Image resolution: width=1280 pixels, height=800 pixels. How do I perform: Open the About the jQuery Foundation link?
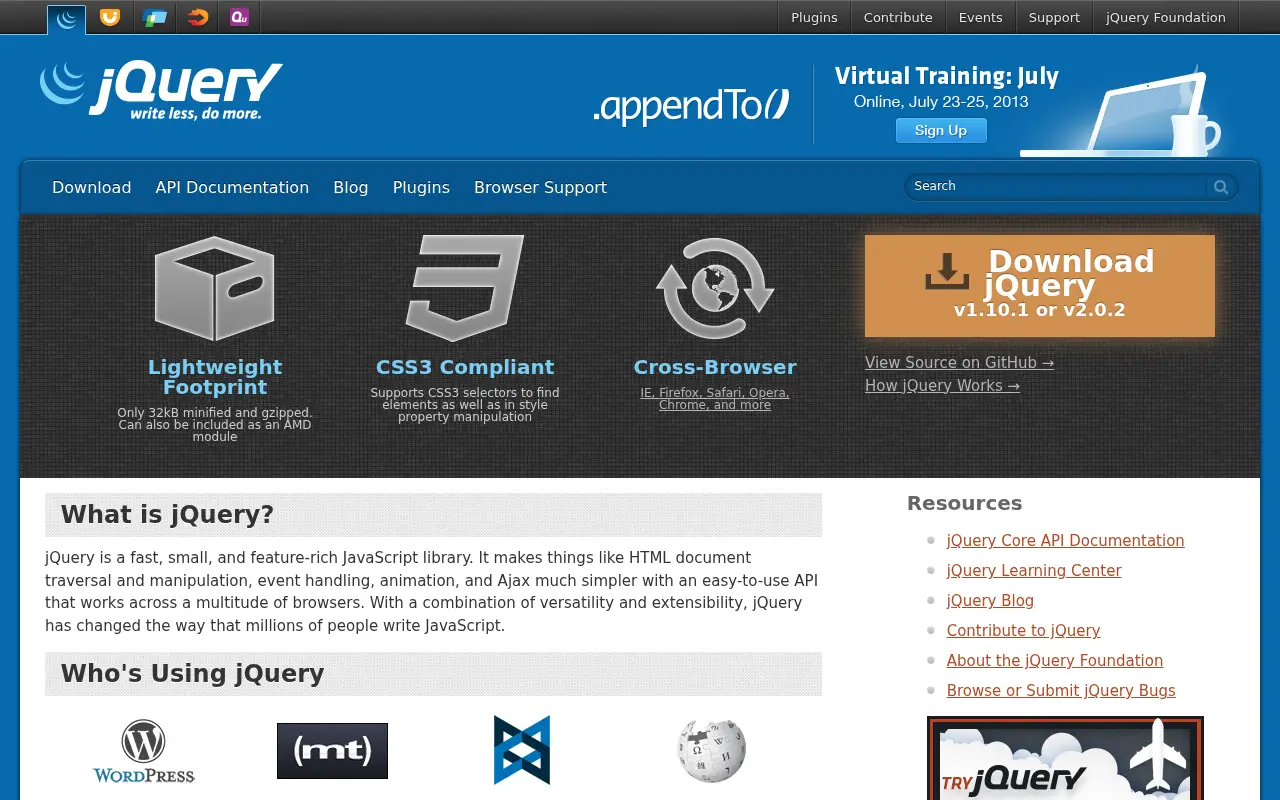point(1055,661)
